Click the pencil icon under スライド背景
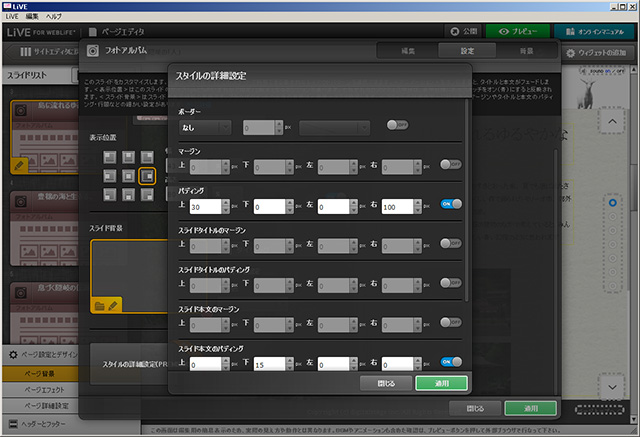 click(114, 303)
